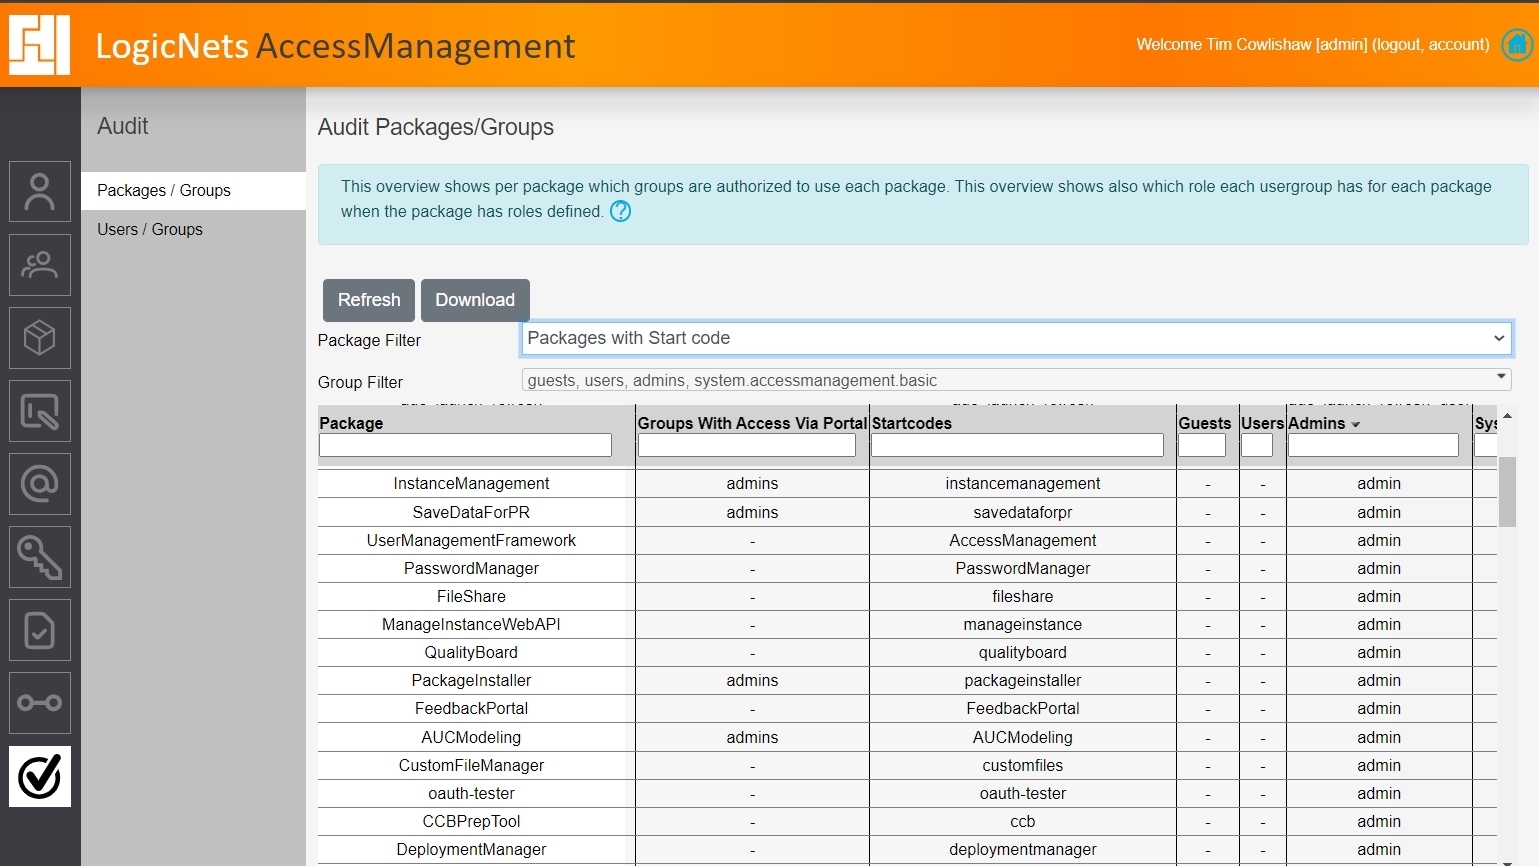Viewport: 1539px width, 866px height.
Task: Select the Audit checkmark icon in sidebar
Action: (40, 776)
